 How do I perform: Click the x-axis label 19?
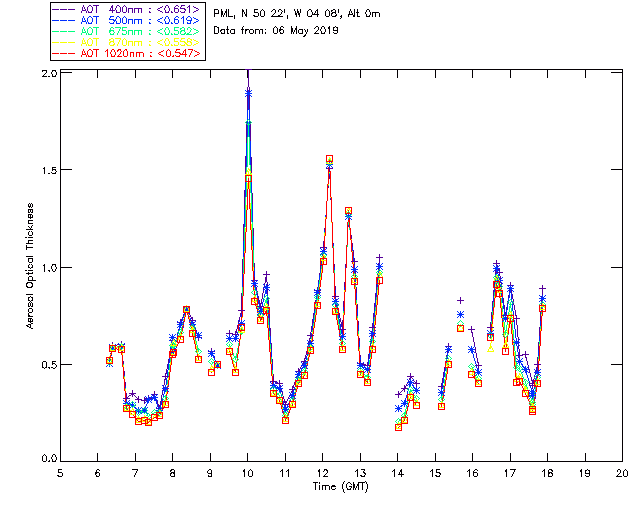pos(585,473)
